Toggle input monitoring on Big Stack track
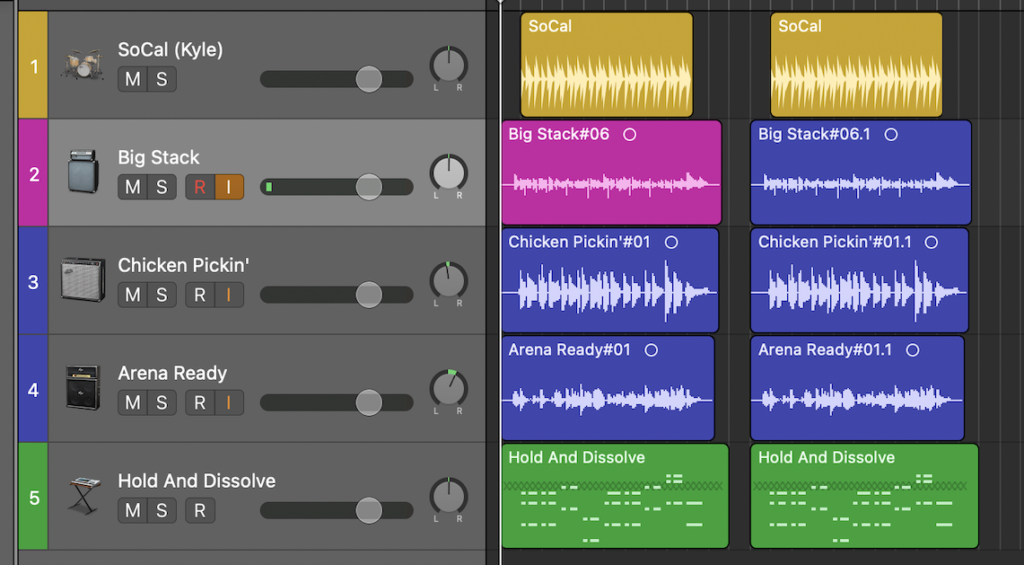 229,187
